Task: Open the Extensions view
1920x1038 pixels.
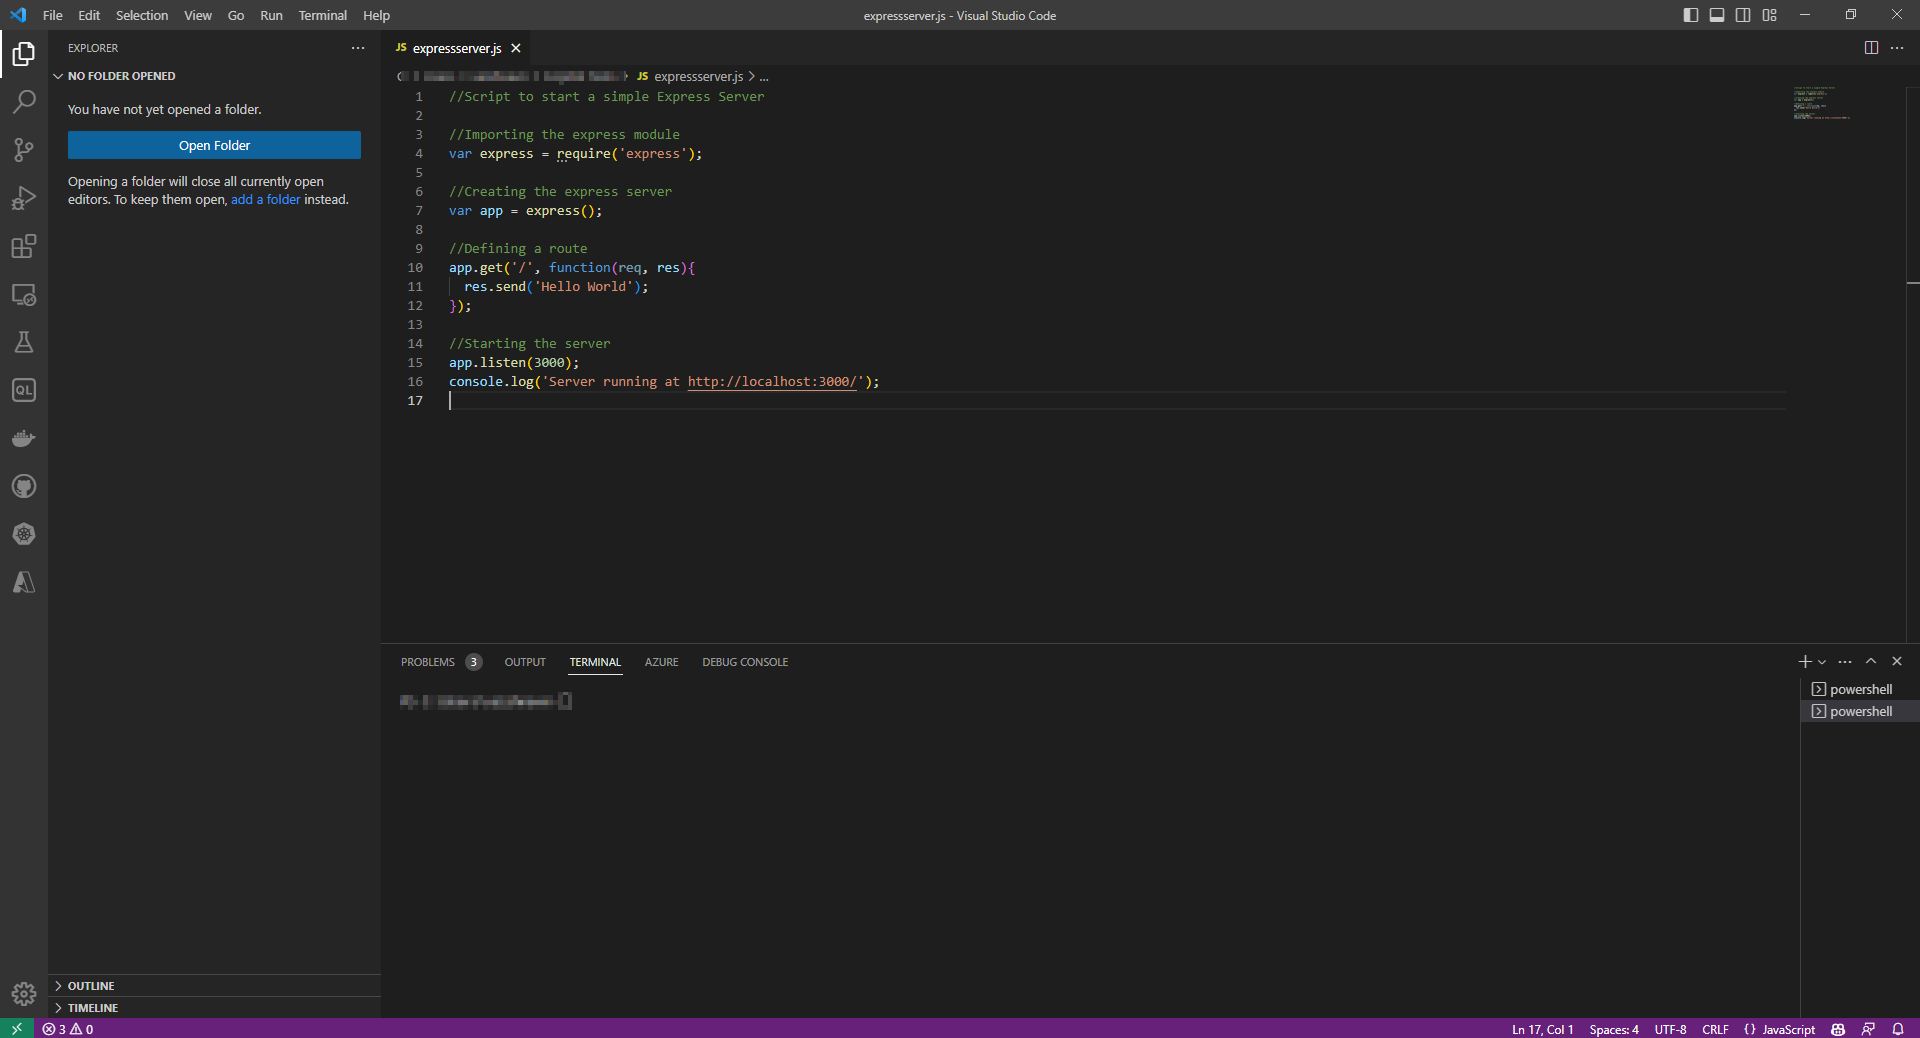Action: coord(24,247)
